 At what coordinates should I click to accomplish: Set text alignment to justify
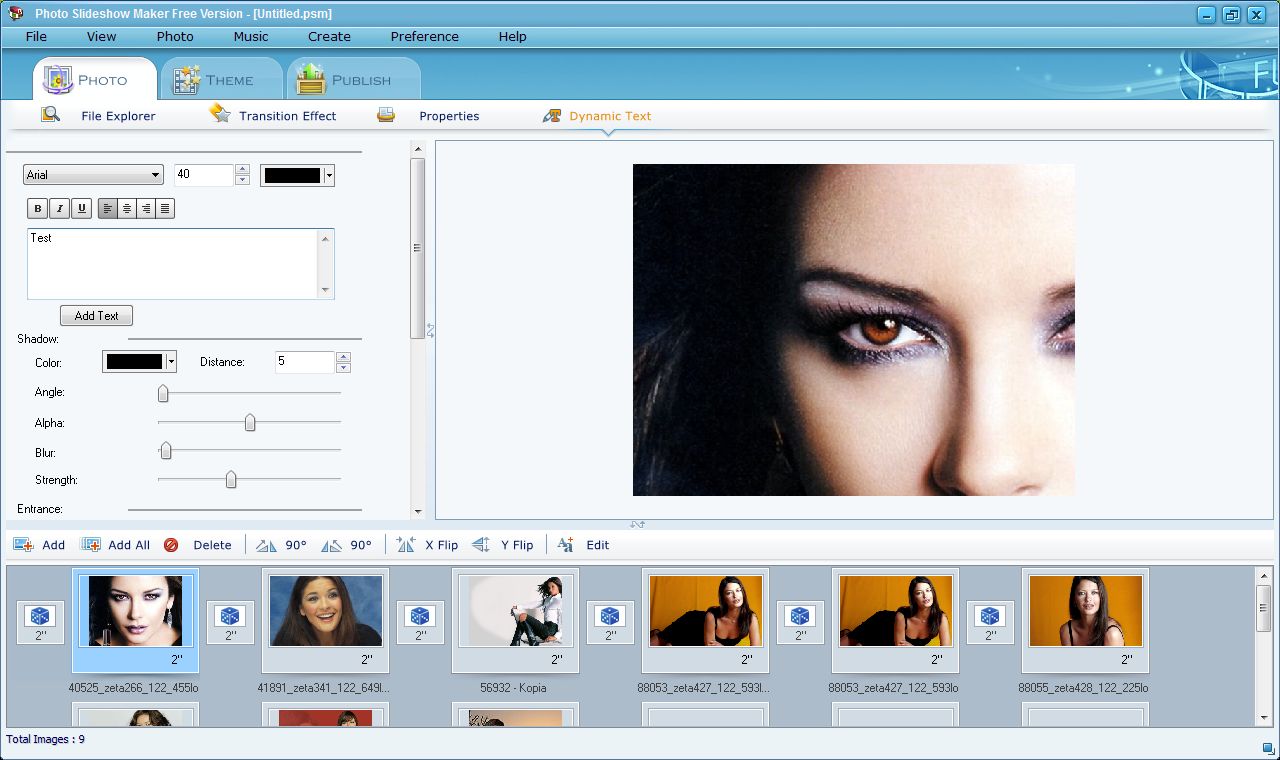(x=165, y=208)
